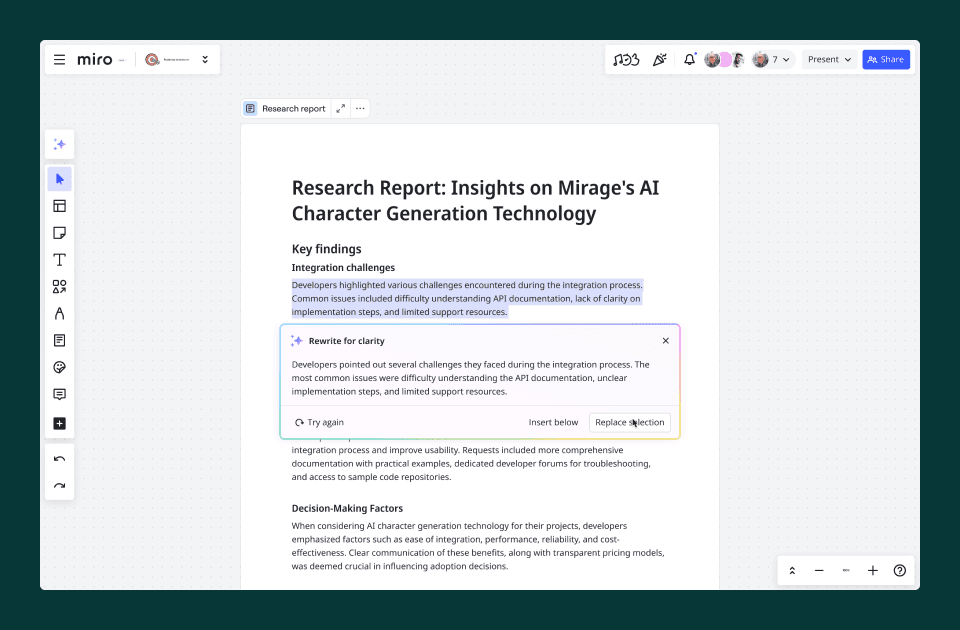
Task: Click the paragraph starting 'When considering AI character'
Action: click(x=478, y=546)
